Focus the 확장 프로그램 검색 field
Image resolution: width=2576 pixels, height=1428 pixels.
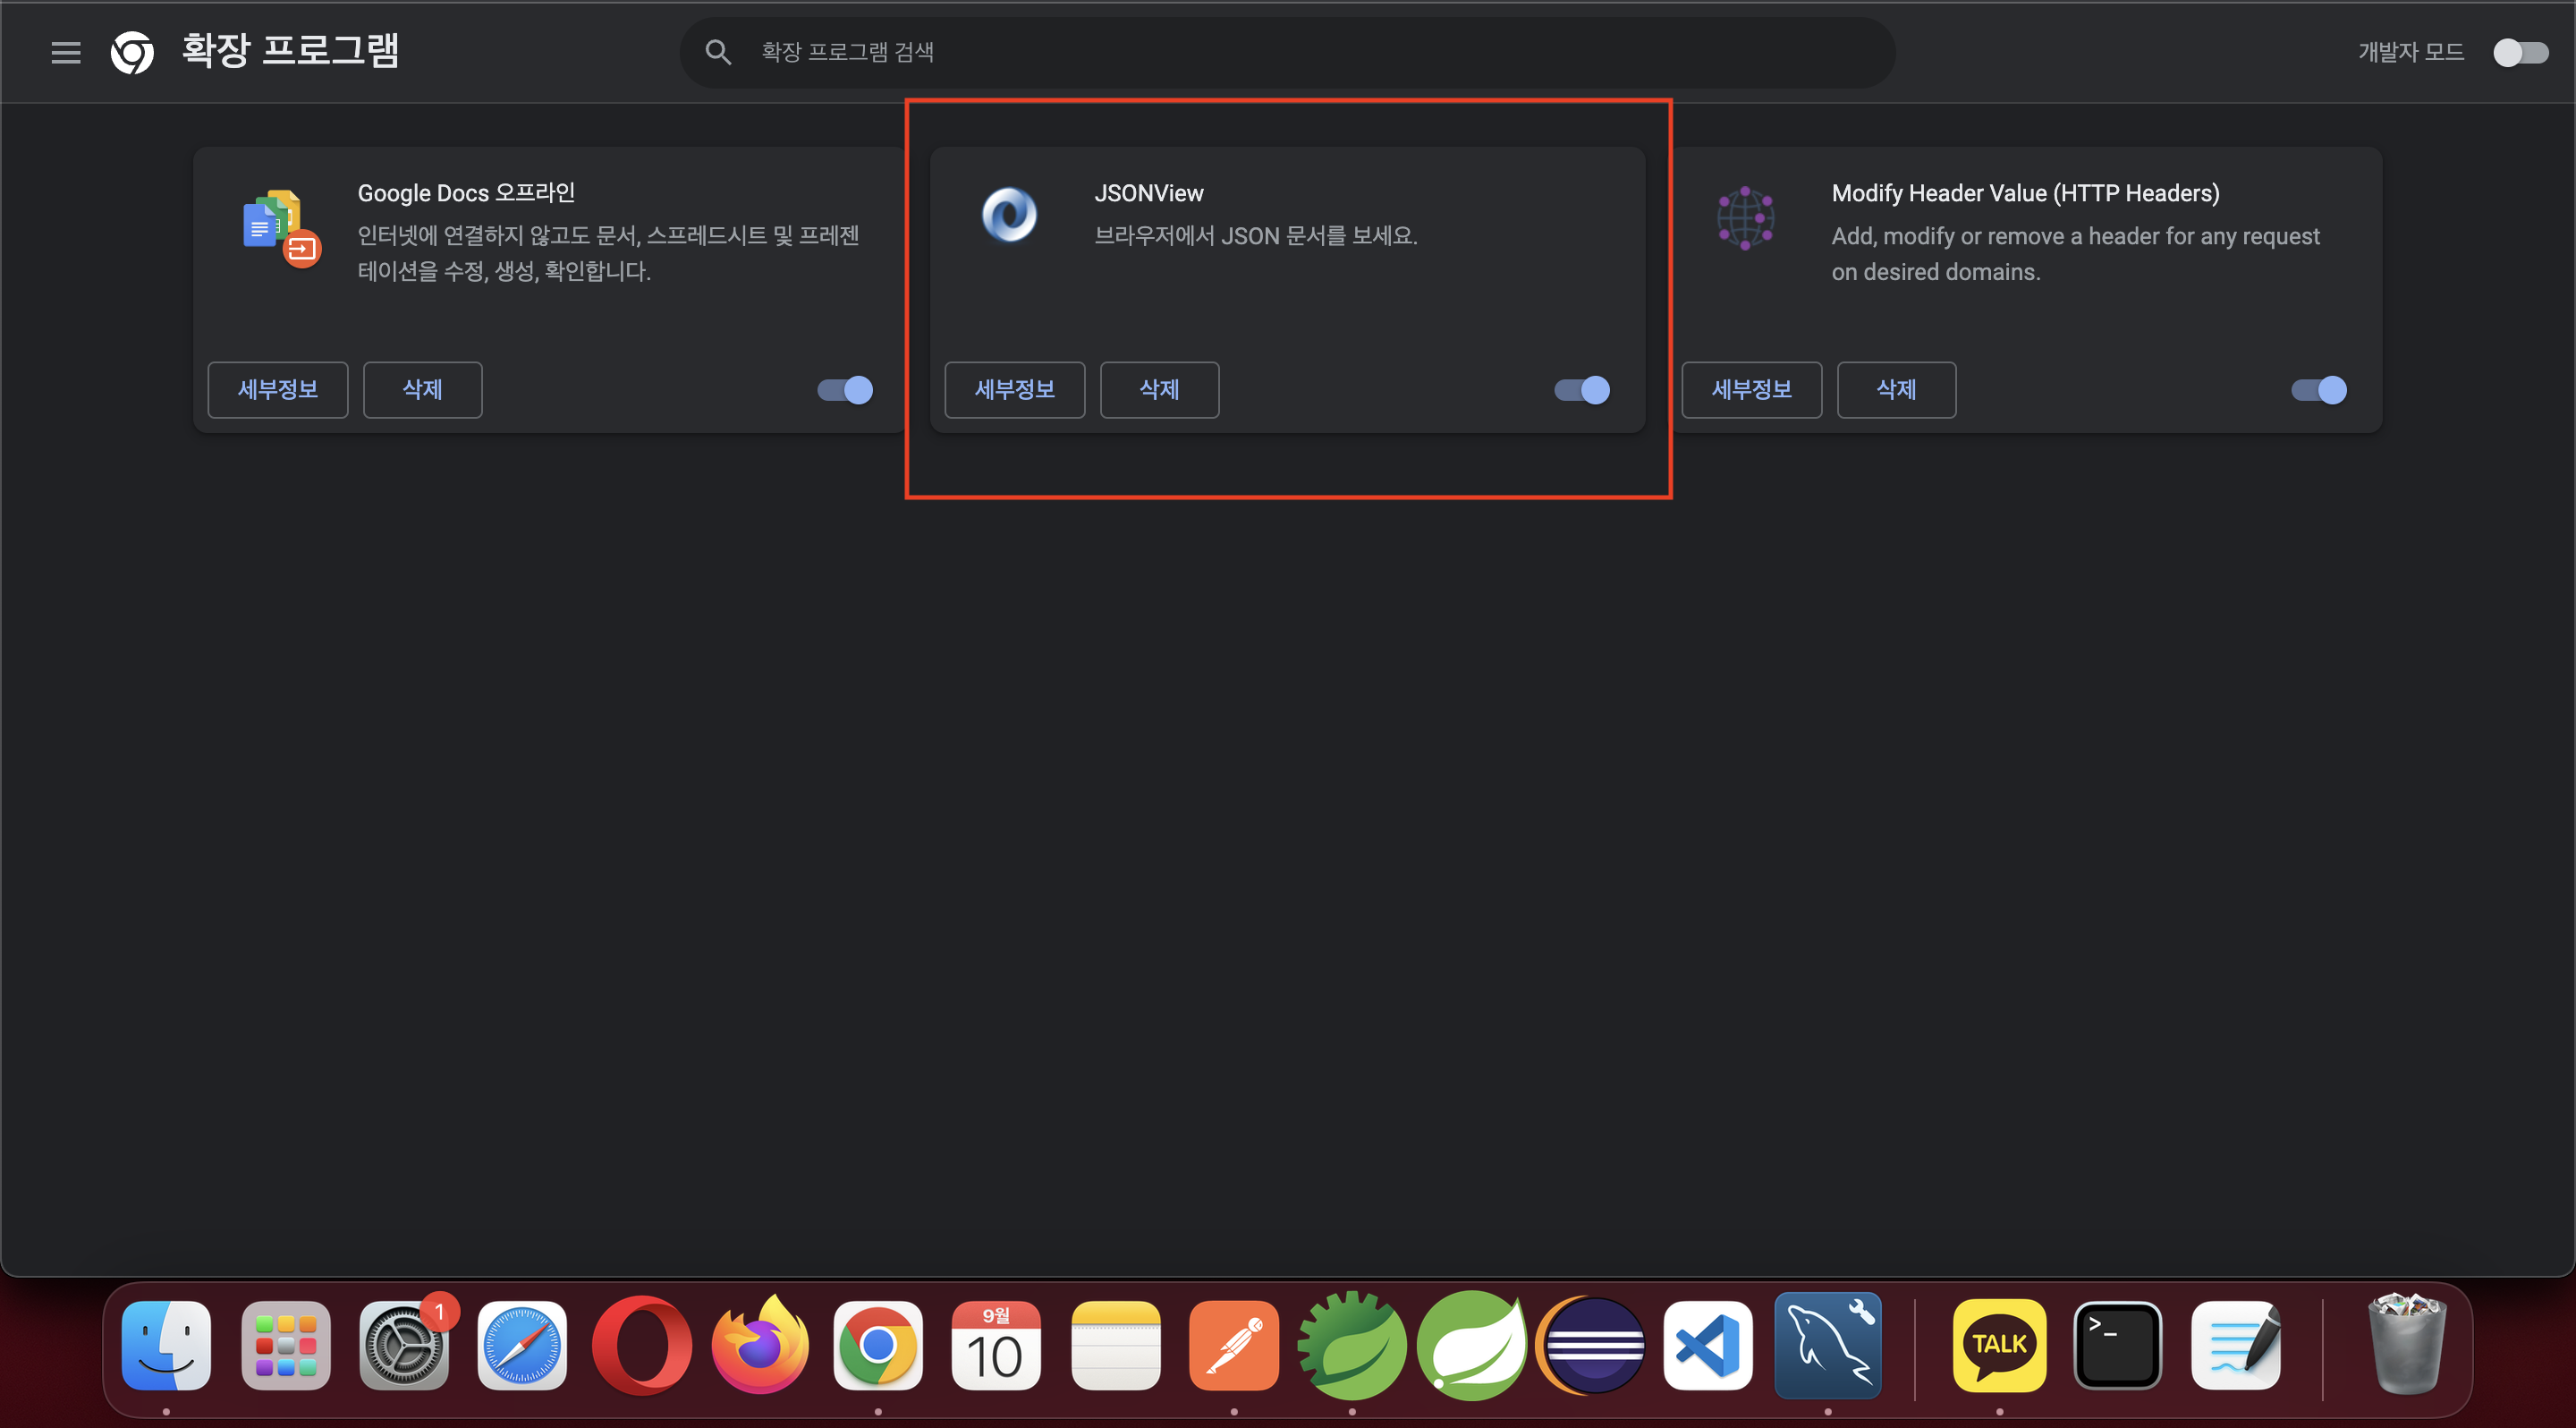point(1300,52)
